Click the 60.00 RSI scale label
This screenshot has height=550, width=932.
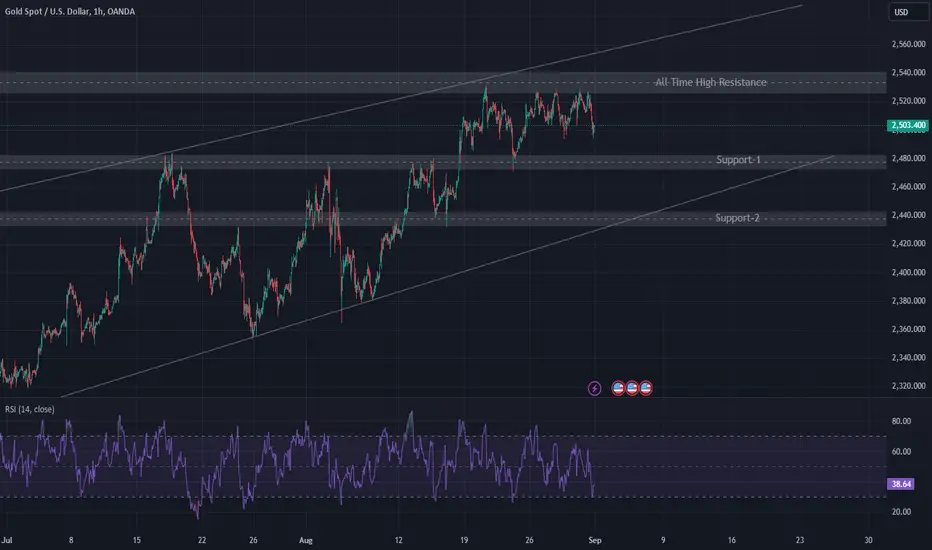tap(901, 451)
